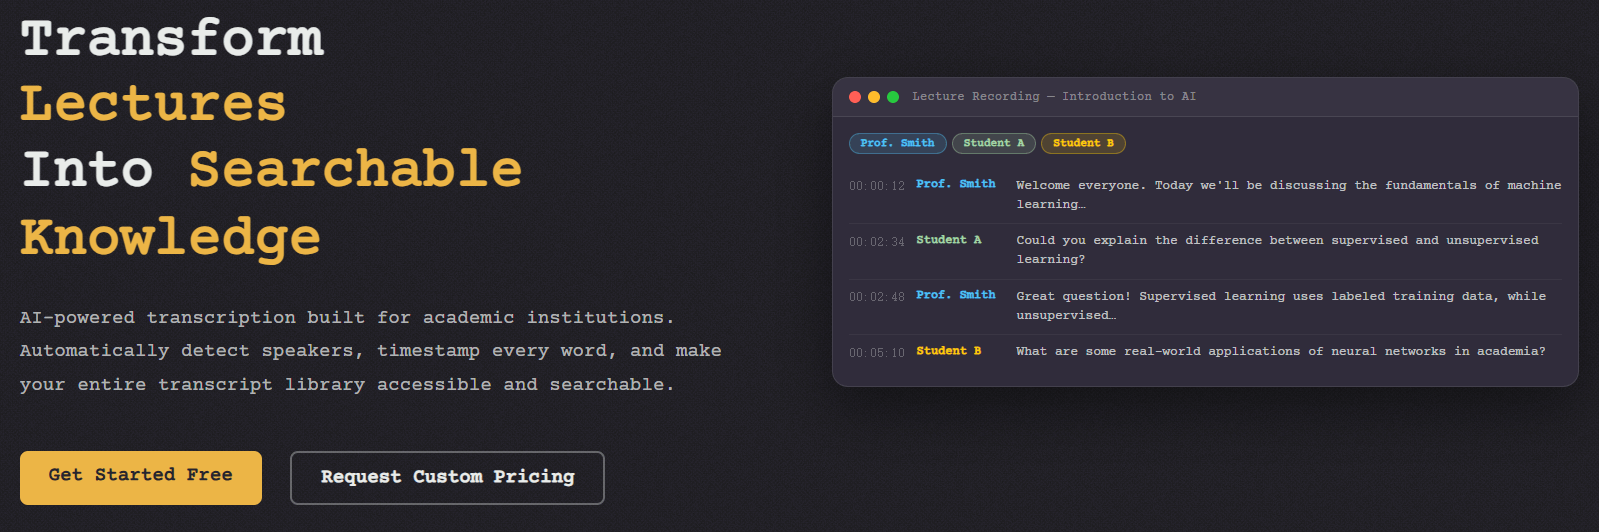Image resolution: width=1599 pixels, height=532 pixels.
Task: Click the Prof. Smith name beside 00:02:48
Action: (956, 295)
